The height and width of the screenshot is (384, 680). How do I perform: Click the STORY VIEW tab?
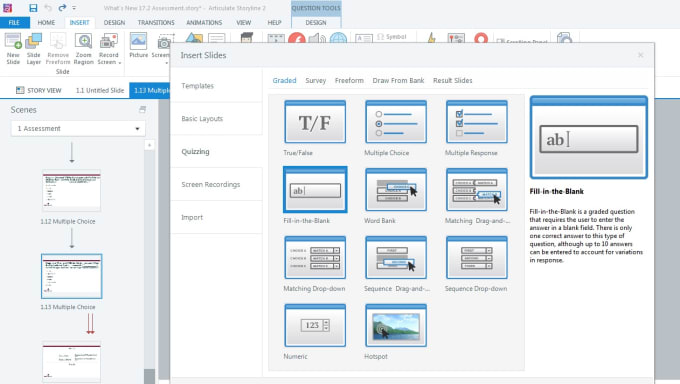(39, 90)
